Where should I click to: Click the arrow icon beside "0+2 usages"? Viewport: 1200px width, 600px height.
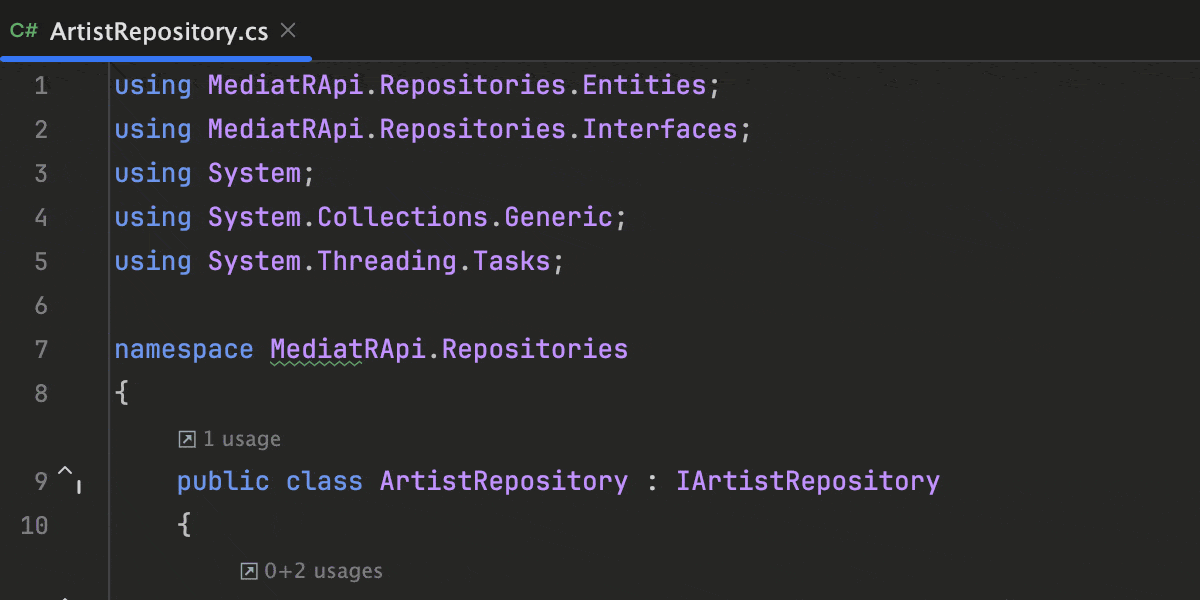(249, 571)
